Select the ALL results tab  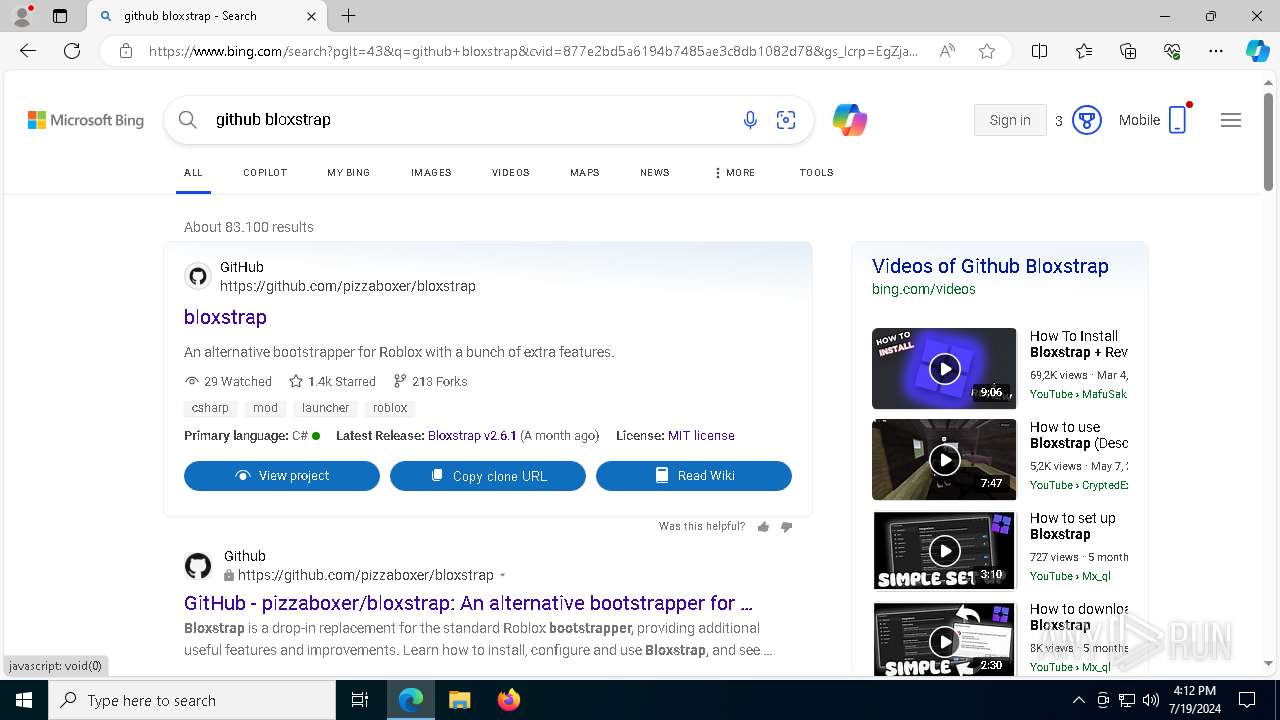pos(193,173)
